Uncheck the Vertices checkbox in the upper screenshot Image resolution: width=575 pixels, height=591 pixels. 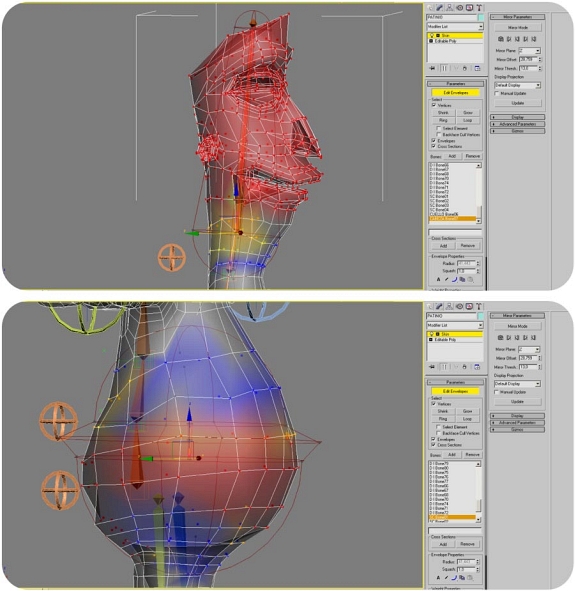pyautogui.click(x=434, y=105)
